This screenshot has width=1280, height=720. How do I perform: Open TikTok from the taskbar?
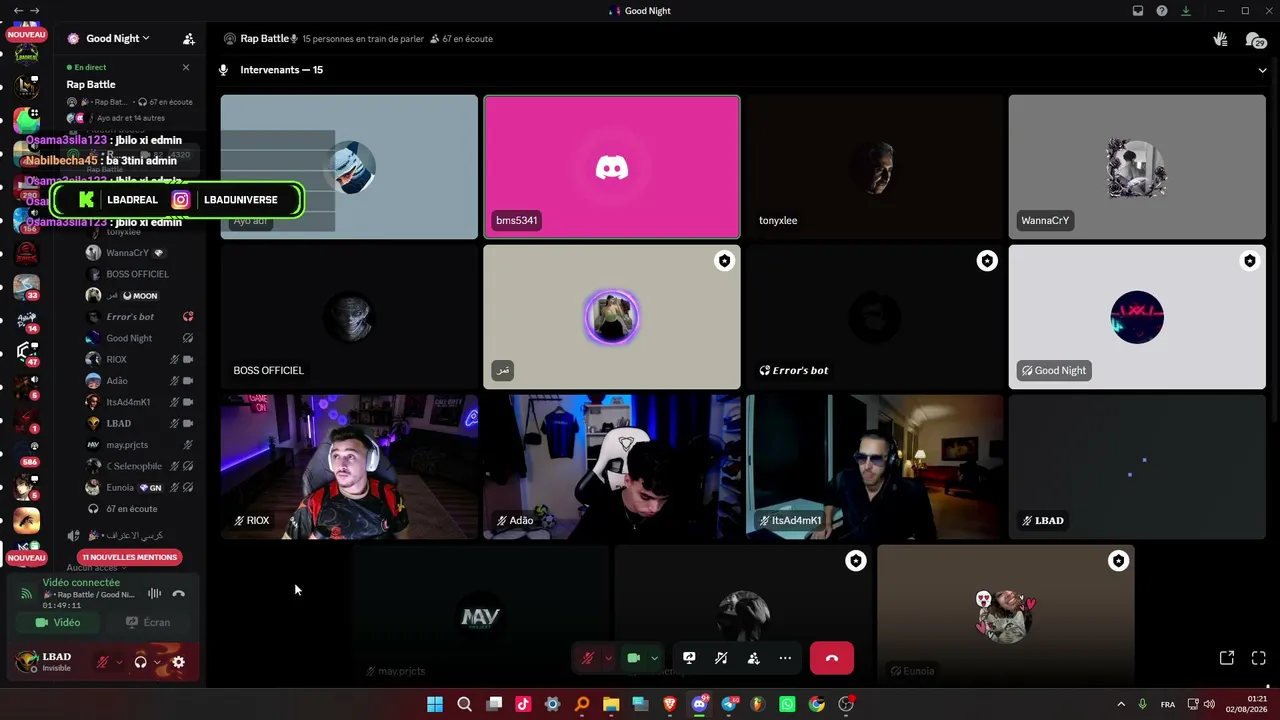[523, 704]
